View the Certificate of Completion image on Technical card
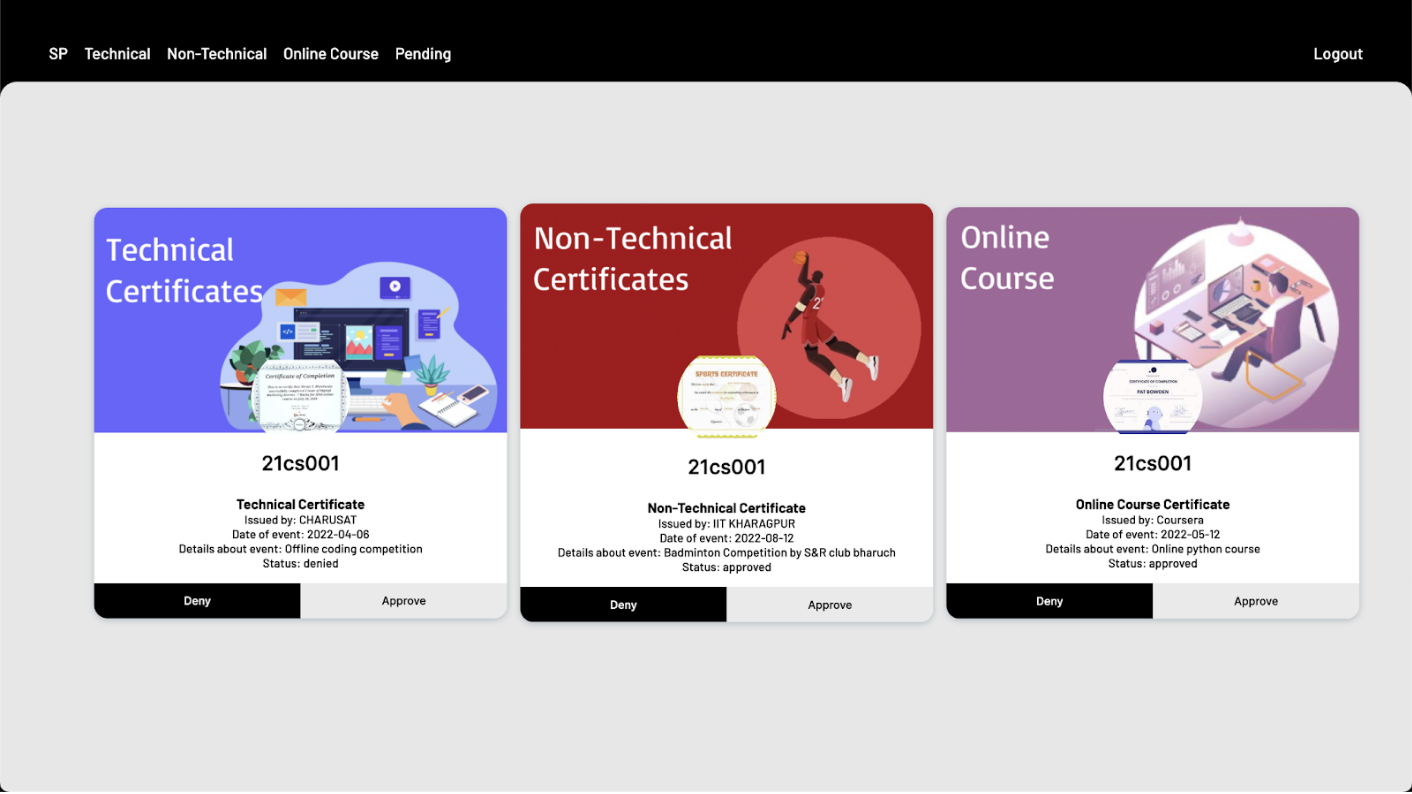The image size is (1412, 794). tap(300, 394)
